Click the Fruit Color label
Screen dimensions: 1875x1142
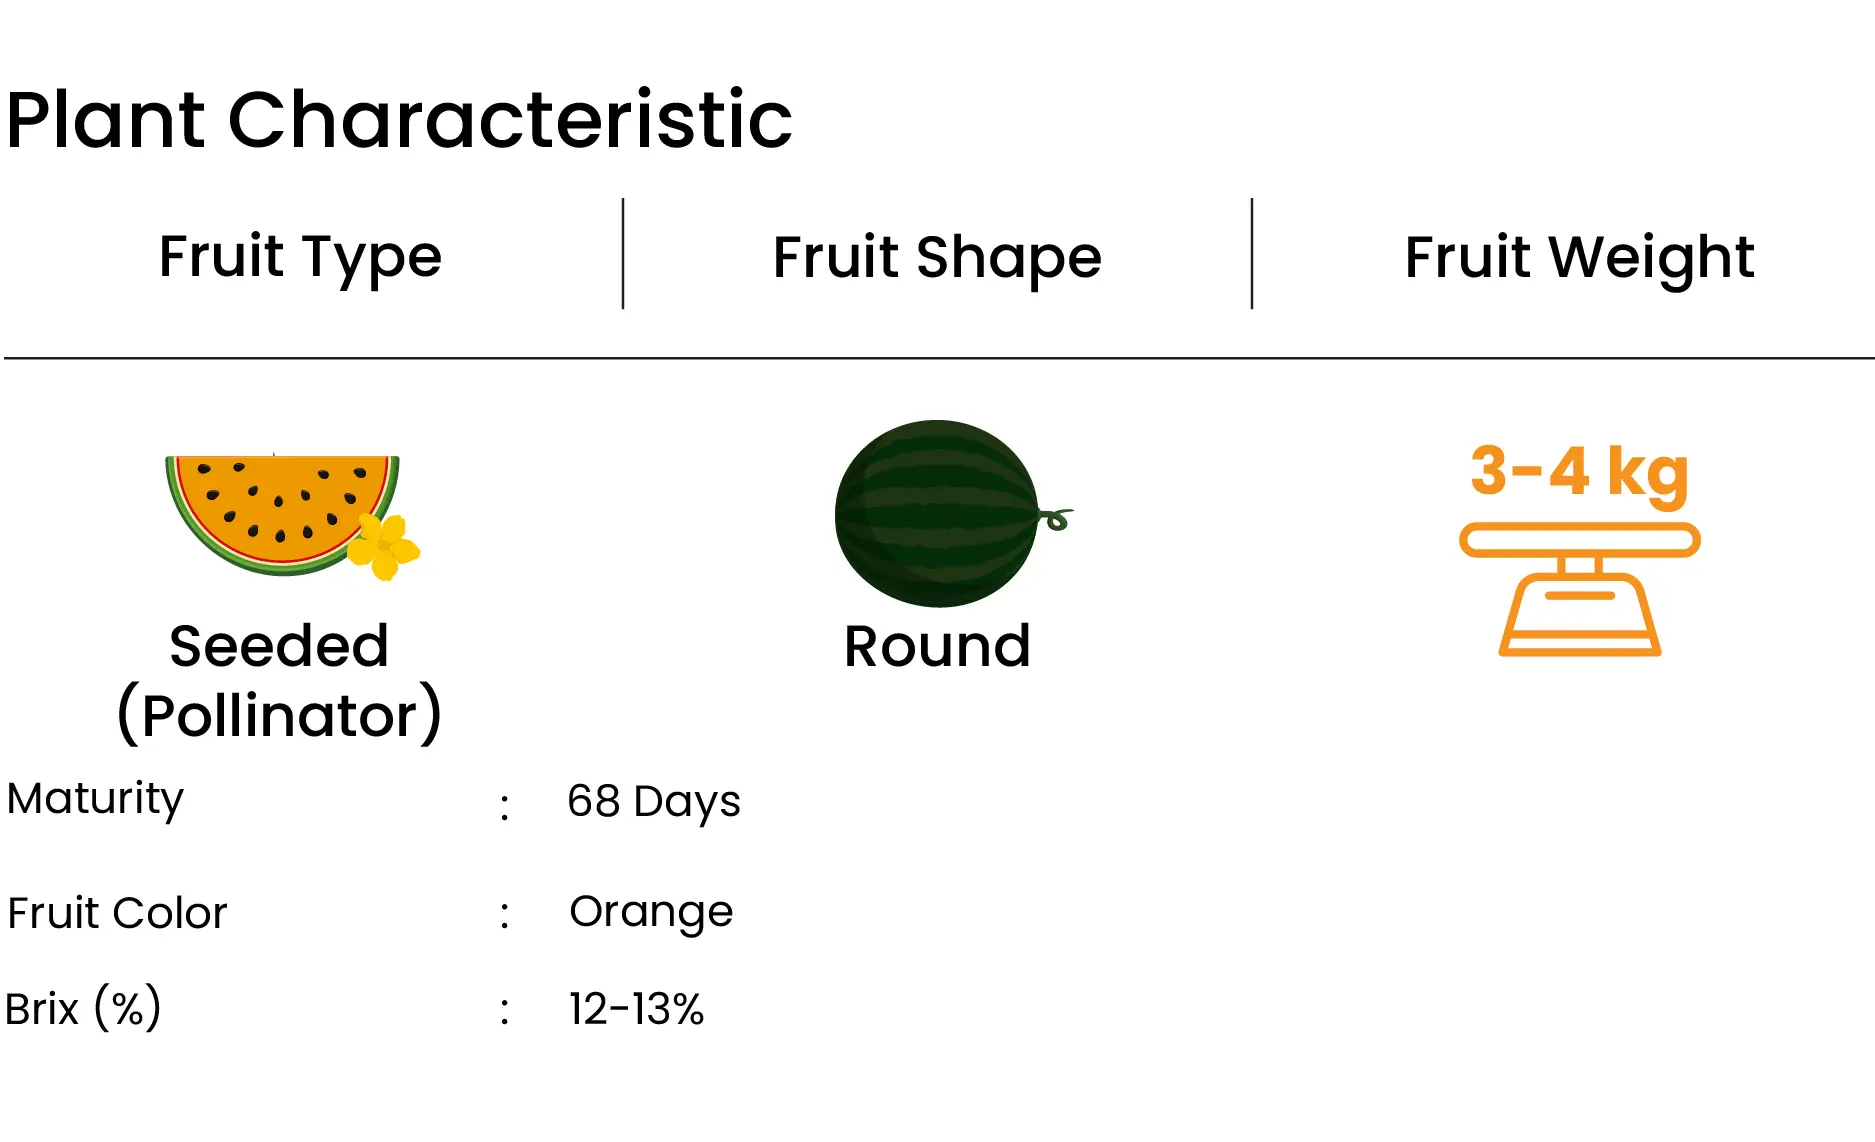point(117,913)
